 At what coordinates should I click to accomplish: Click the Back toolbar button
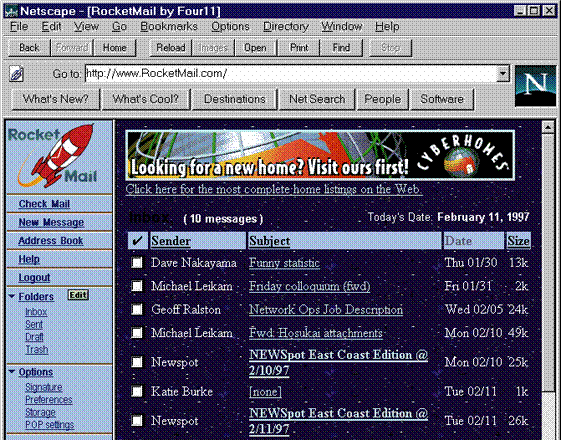[x=29, y=48]
